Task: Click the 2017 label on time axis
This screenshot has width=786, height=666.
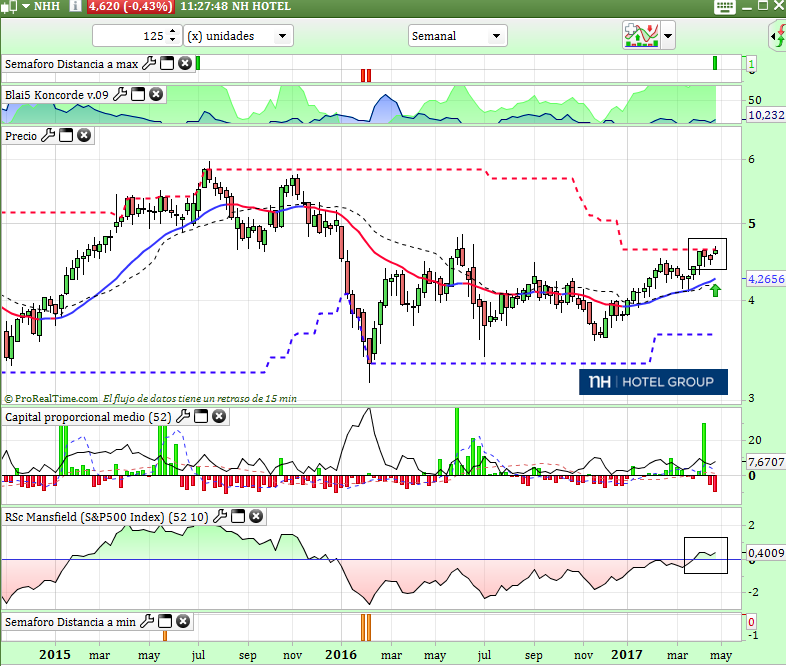Action: coord(627,654)
